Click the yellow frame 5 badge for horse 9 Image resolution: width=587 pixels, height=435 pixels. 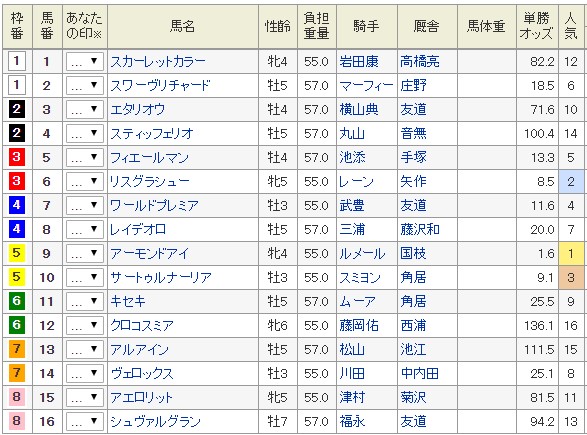(x=16, y=253)
